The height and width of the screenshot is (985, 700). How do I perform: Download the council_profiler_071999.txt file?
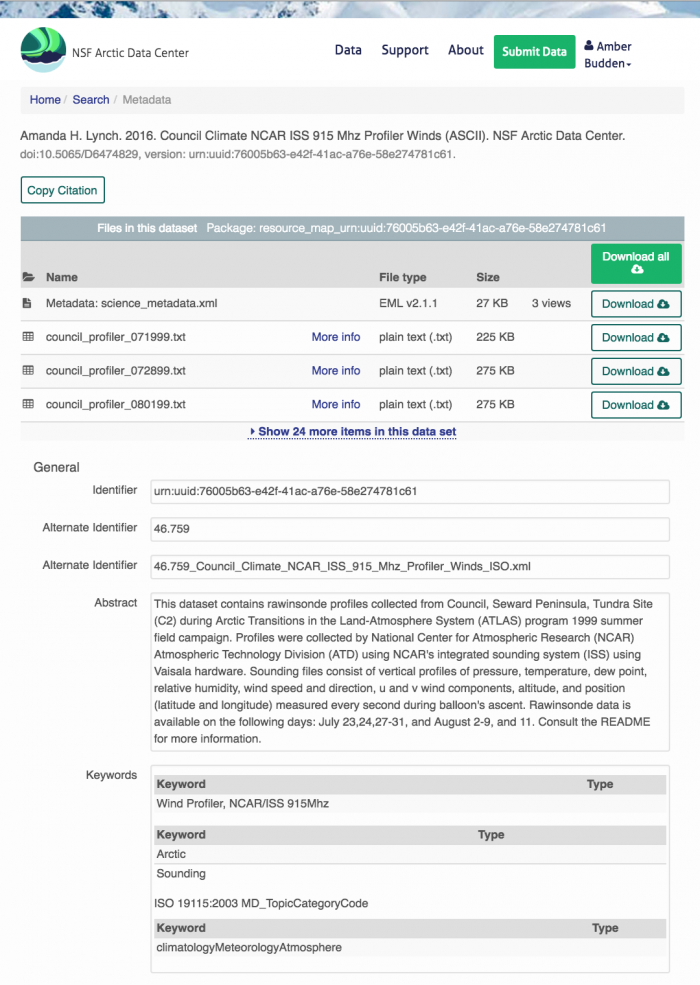click(635, 338)
